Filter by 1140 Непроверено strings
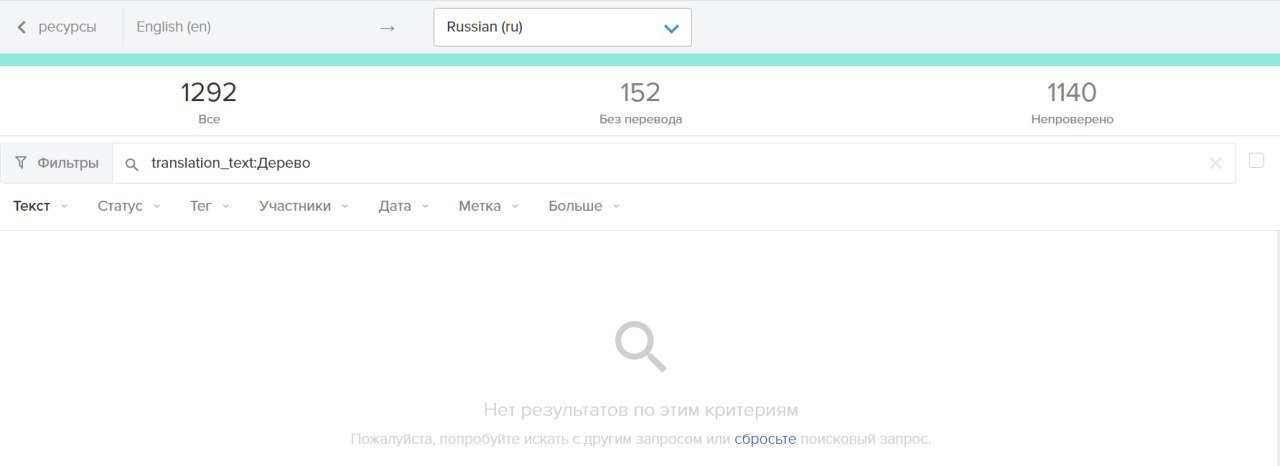 (x=1072, y=103)
